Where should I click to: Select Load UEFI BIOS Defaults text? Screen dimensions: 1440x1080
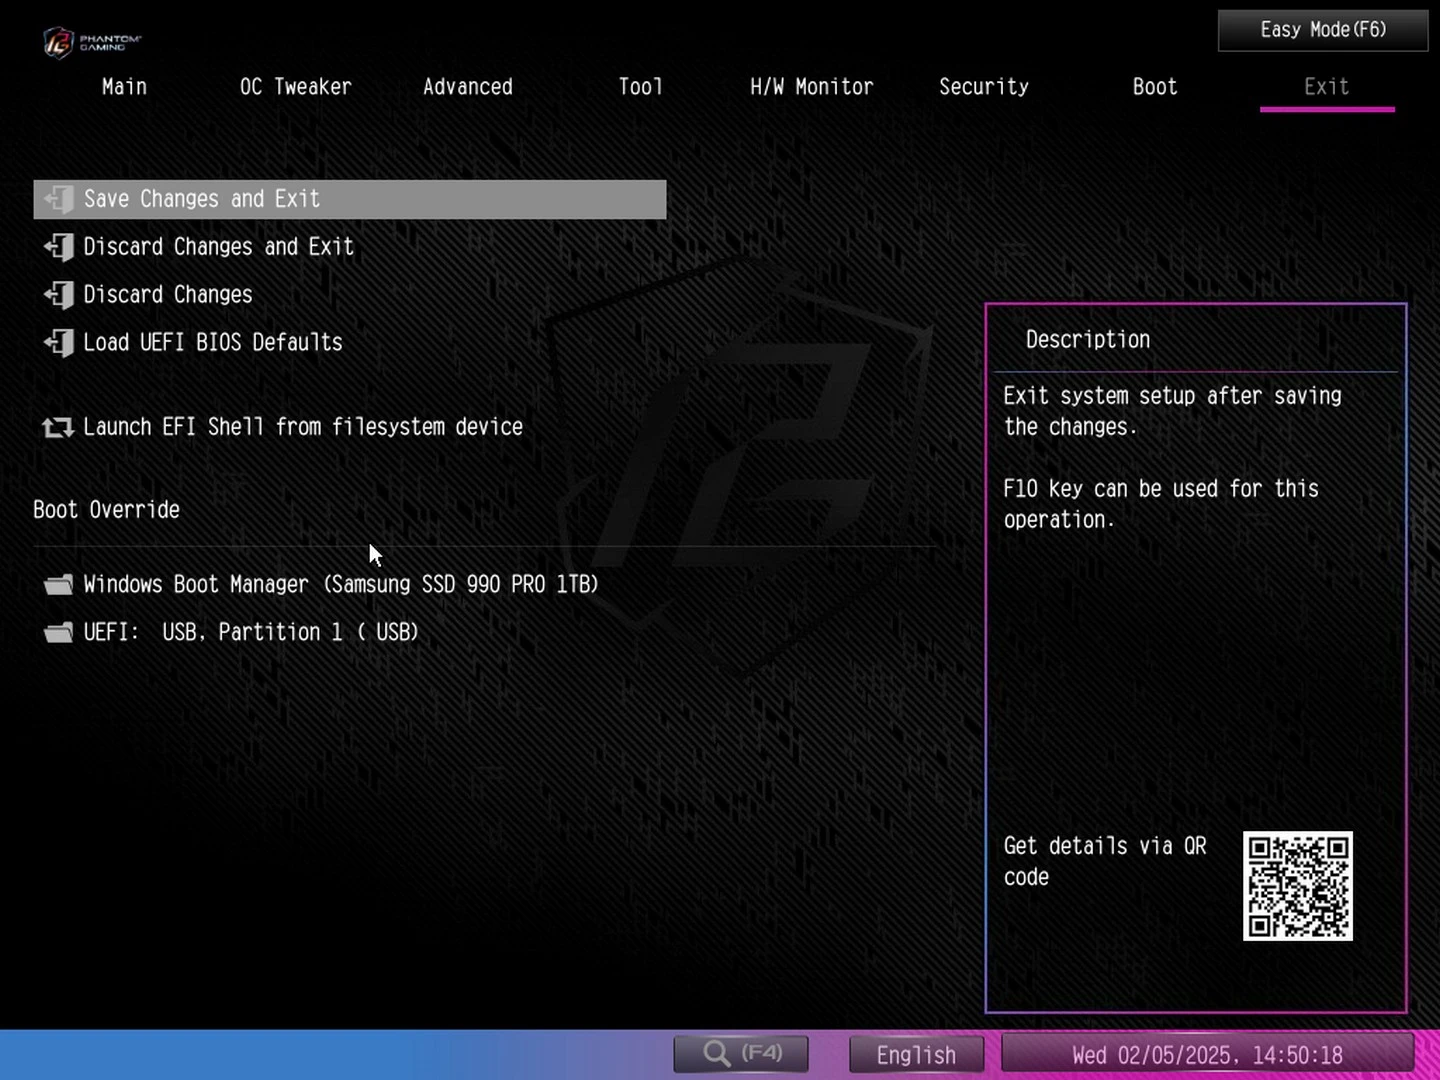(213, 343)
